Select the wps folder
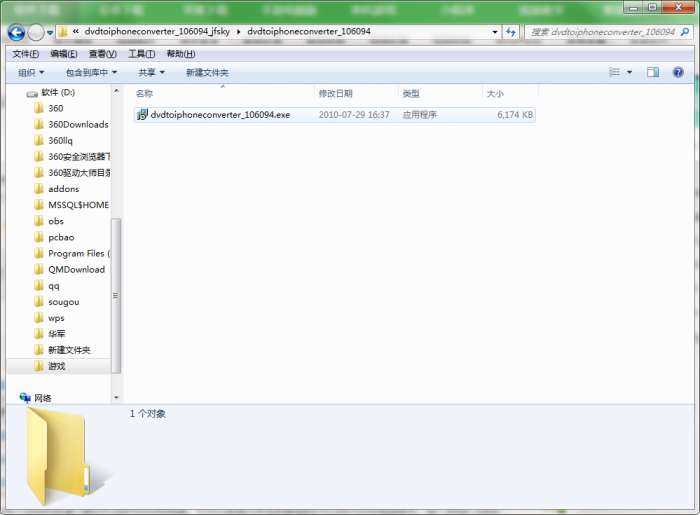The width and height of the screenshot is (700, 515). pyautogui.click(x=56, y=318)
